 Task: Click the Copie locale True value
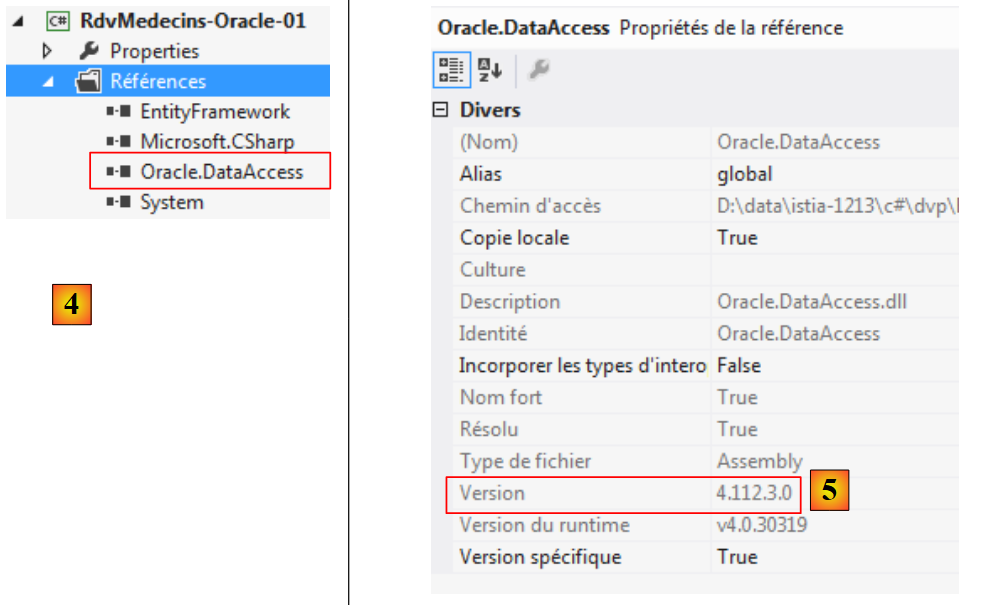(737, 238)
